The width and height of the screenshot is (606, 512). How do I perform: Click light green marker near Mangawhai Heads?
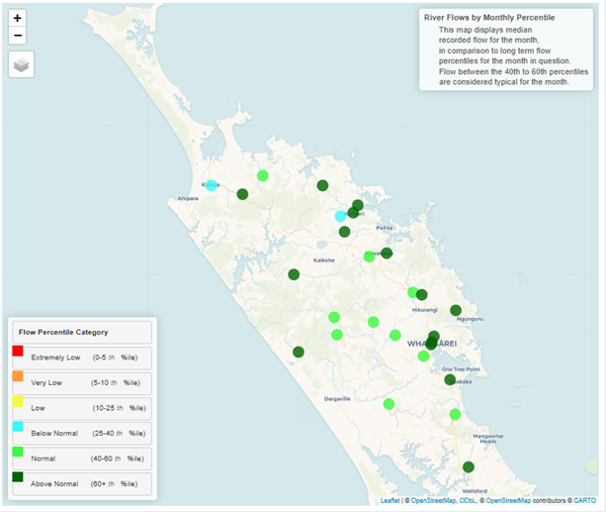(455, 415)
